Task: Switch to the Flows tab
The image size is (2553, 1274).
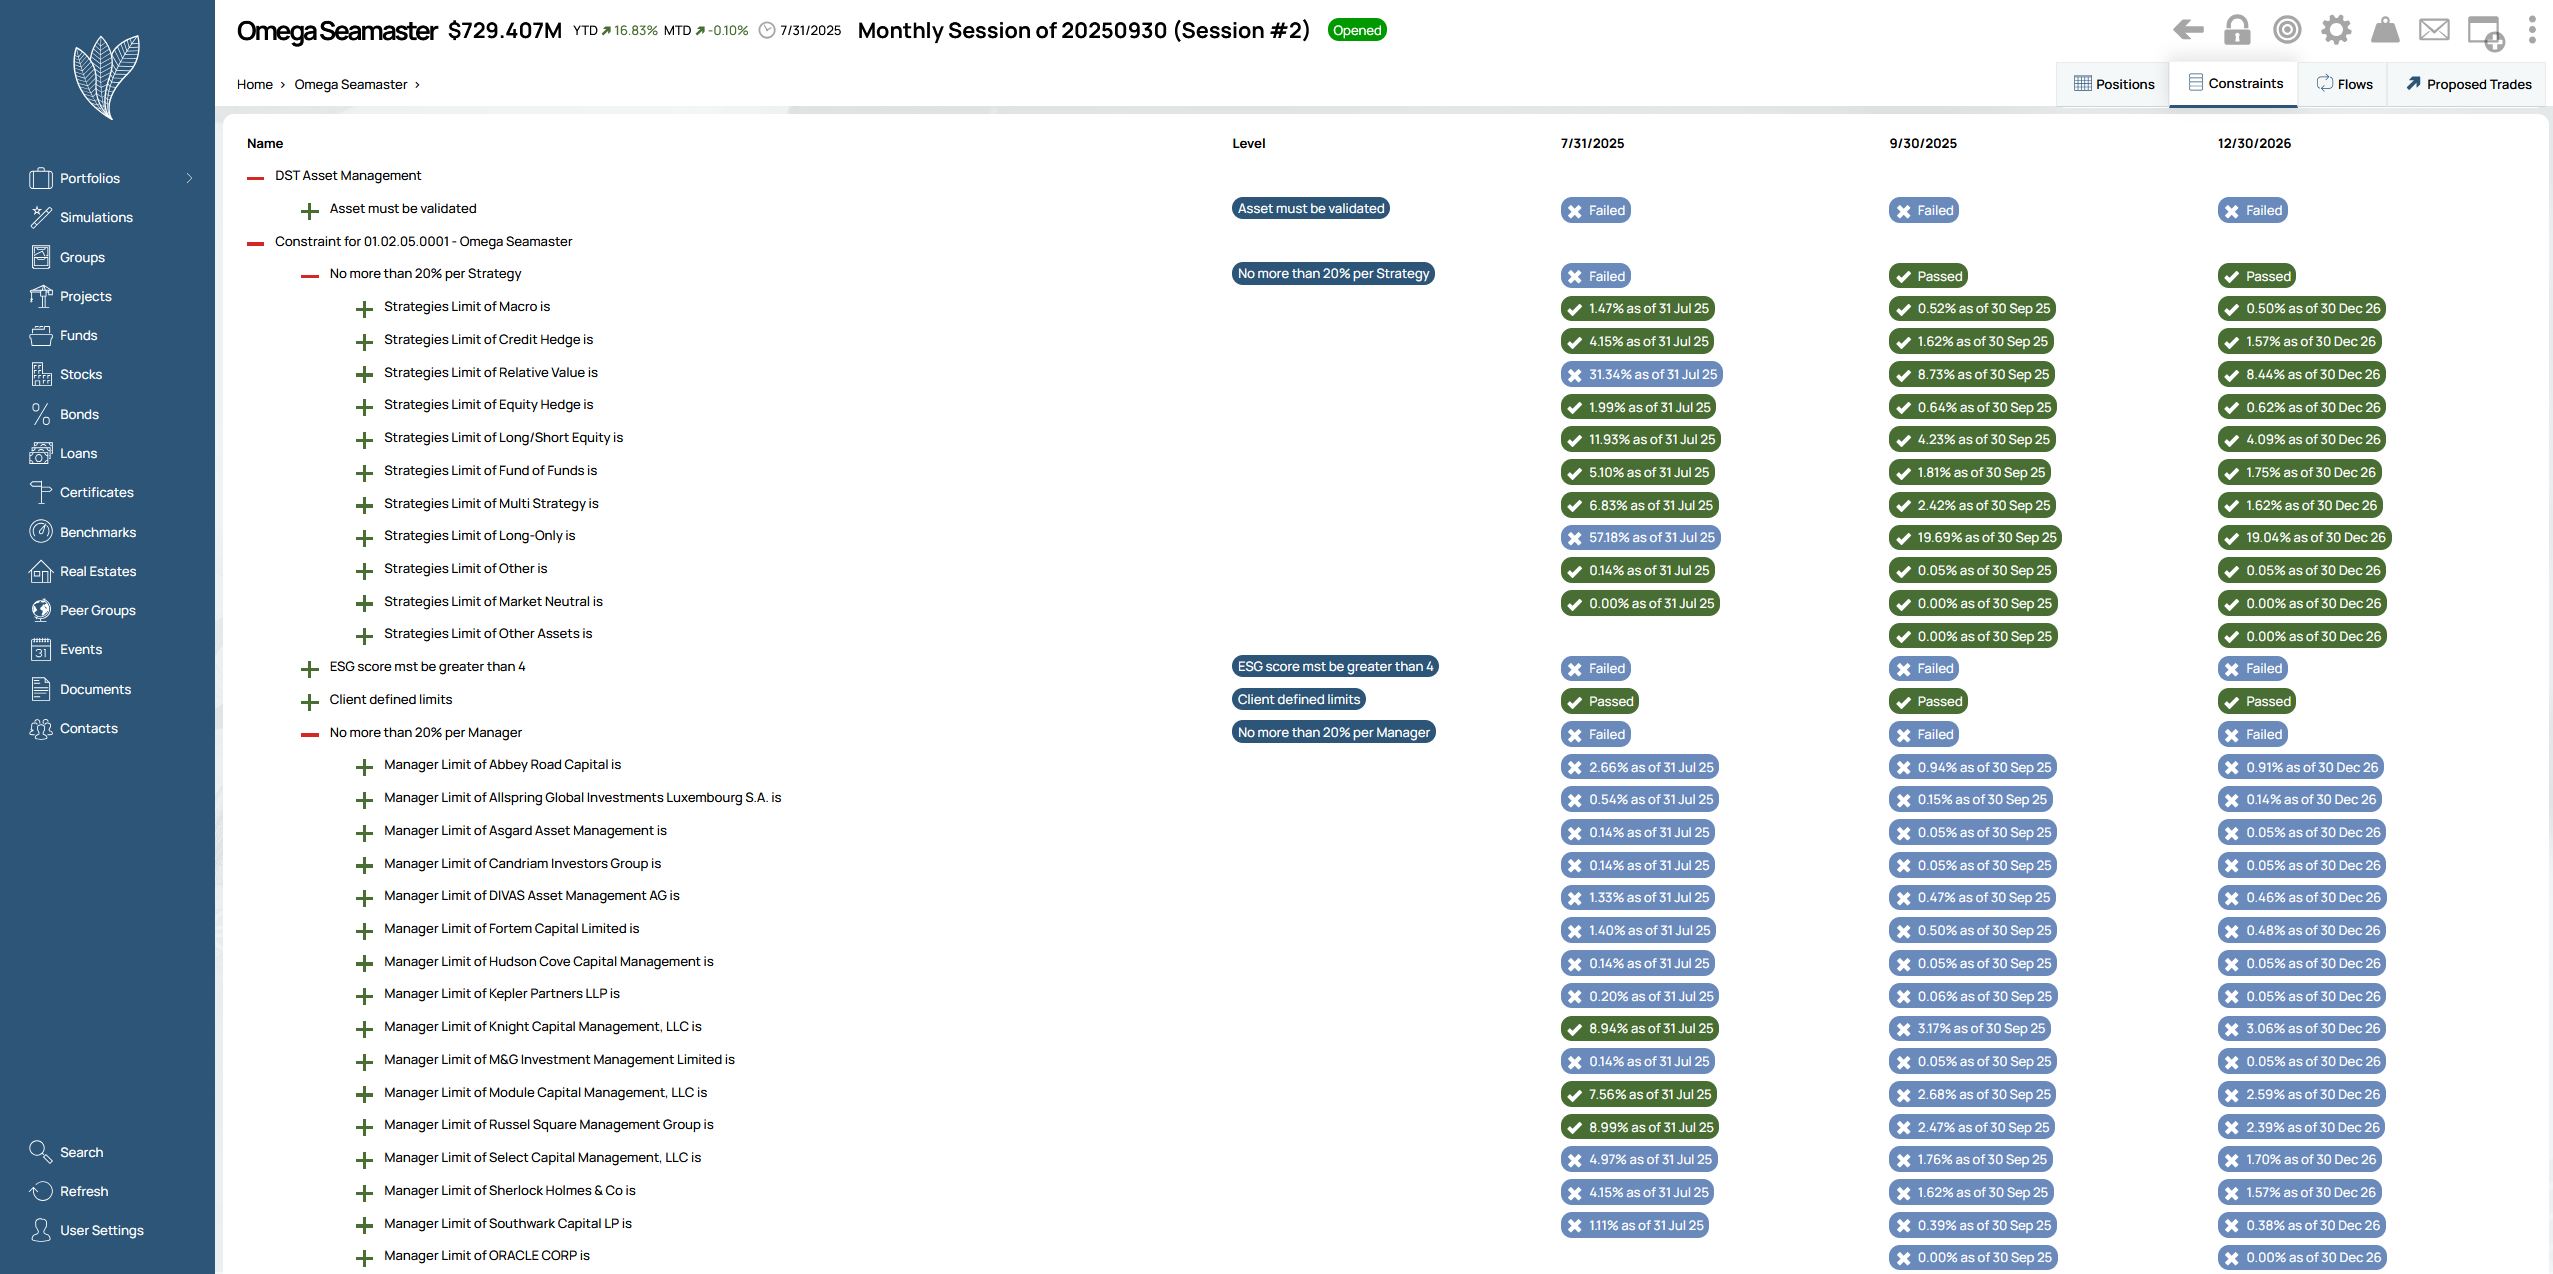Action: [x=2343, y=84]
